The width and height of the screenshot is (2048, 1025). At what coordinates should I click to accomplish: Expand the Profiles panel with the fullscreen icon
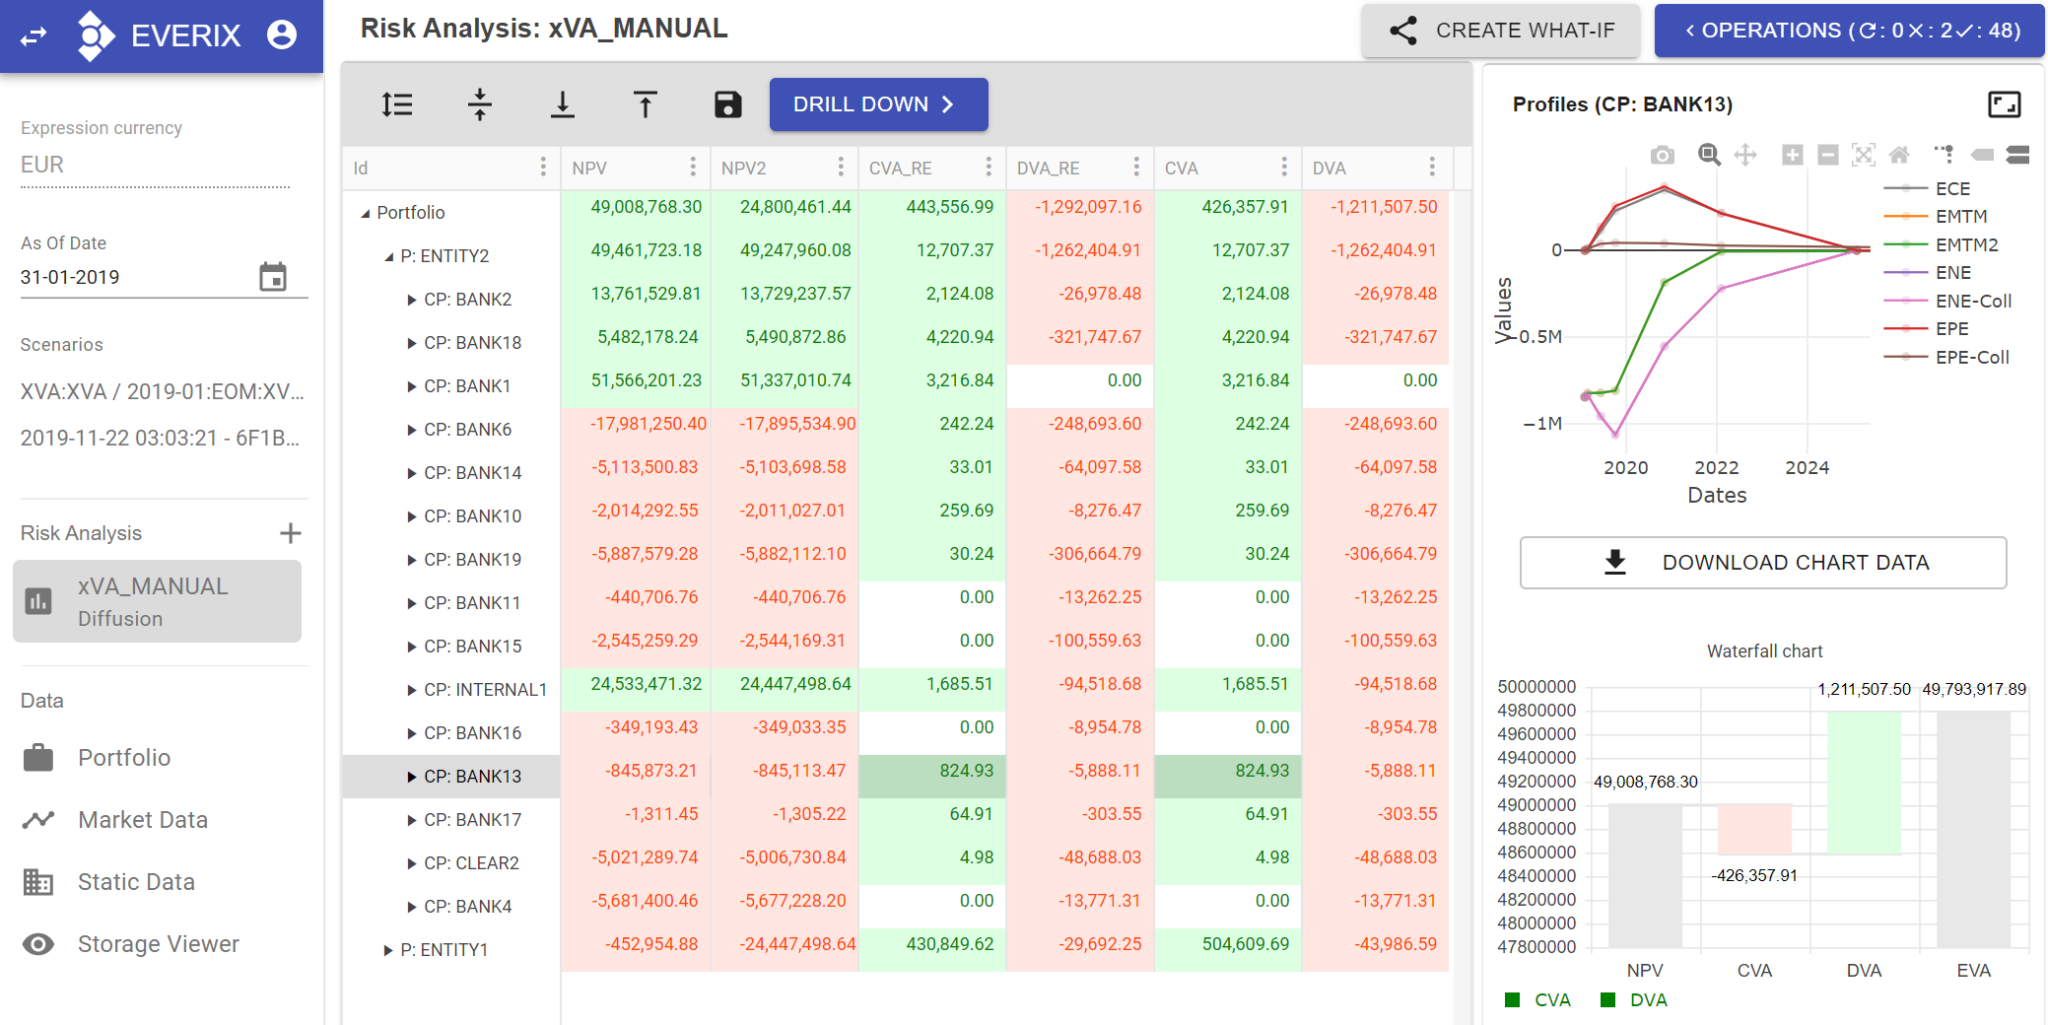2005,104
